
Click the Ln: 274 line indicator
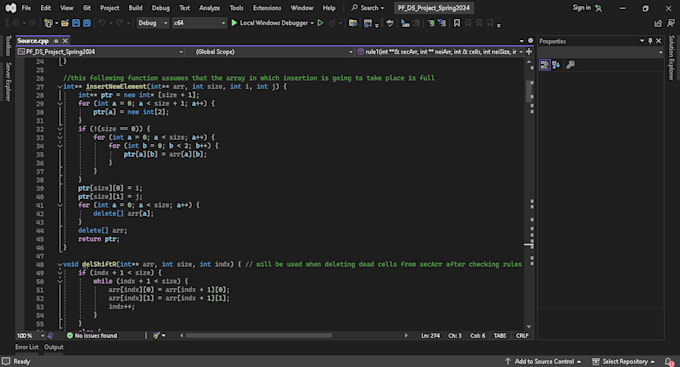(430, 336)
